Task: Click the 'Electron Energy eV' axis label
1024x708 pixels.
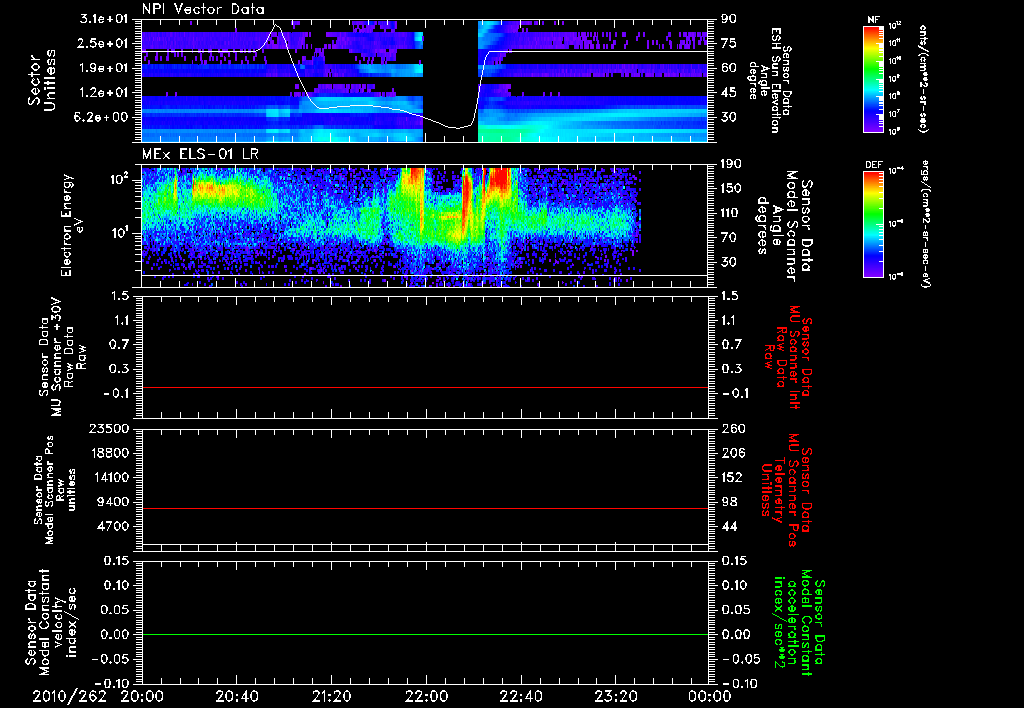Action: pos(73,225)
